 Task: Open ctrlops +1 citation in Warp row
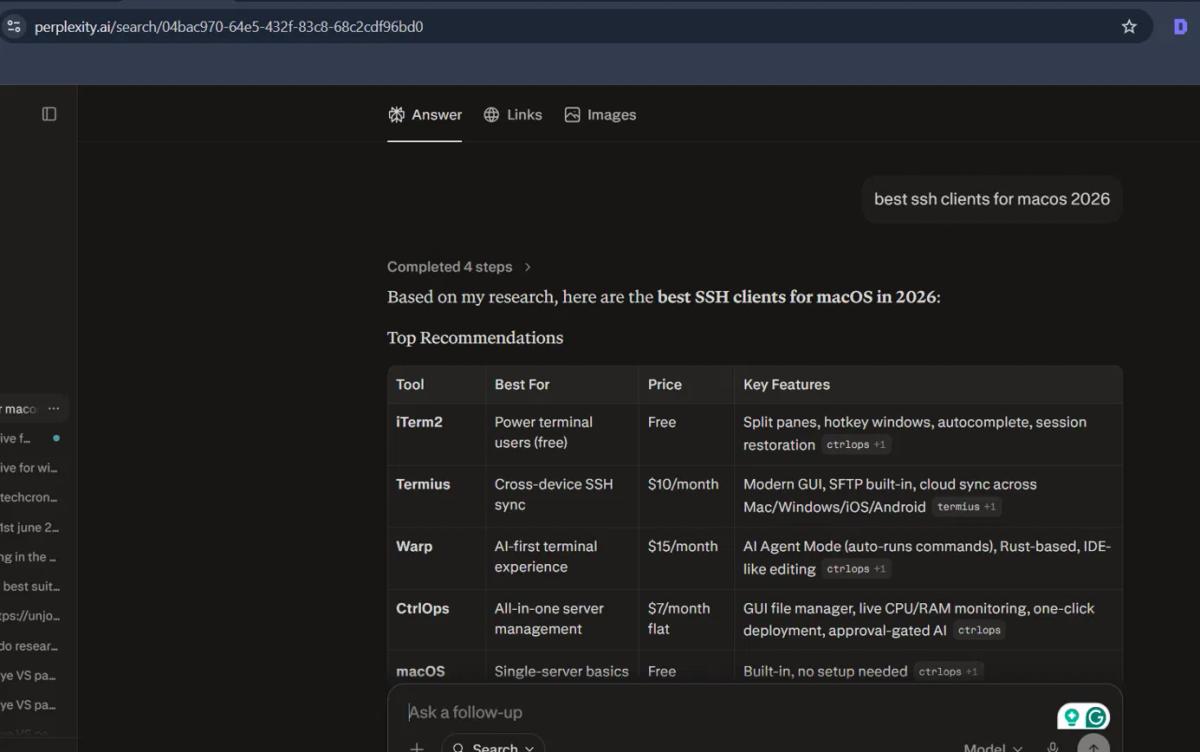tap(856, 569)
